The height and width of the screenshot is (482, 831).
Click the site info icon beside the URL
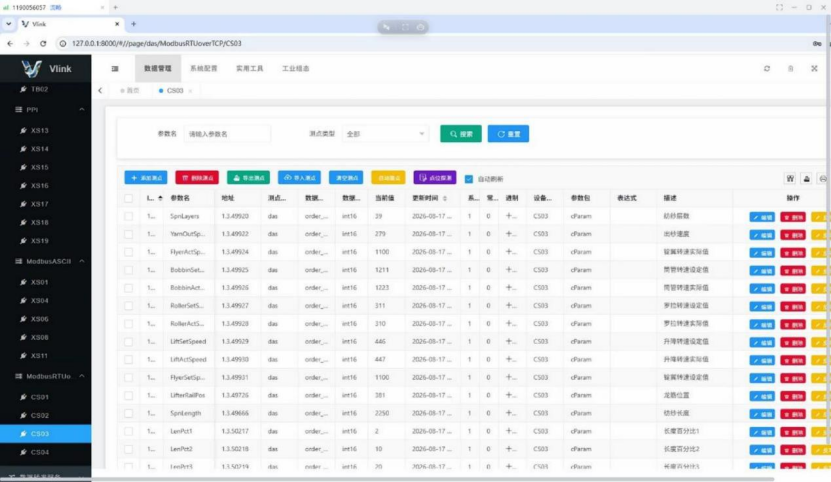[x=63, y=43]
